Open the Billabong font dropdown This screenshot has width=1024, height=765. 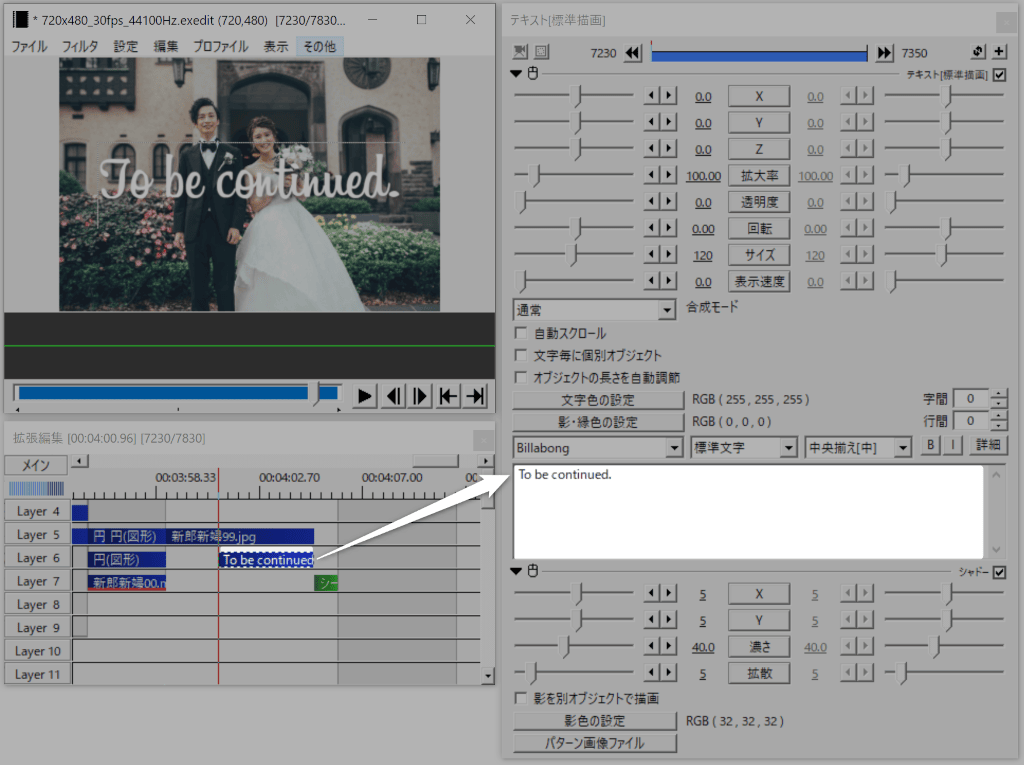pyautogui.click(x=598, y=447)
